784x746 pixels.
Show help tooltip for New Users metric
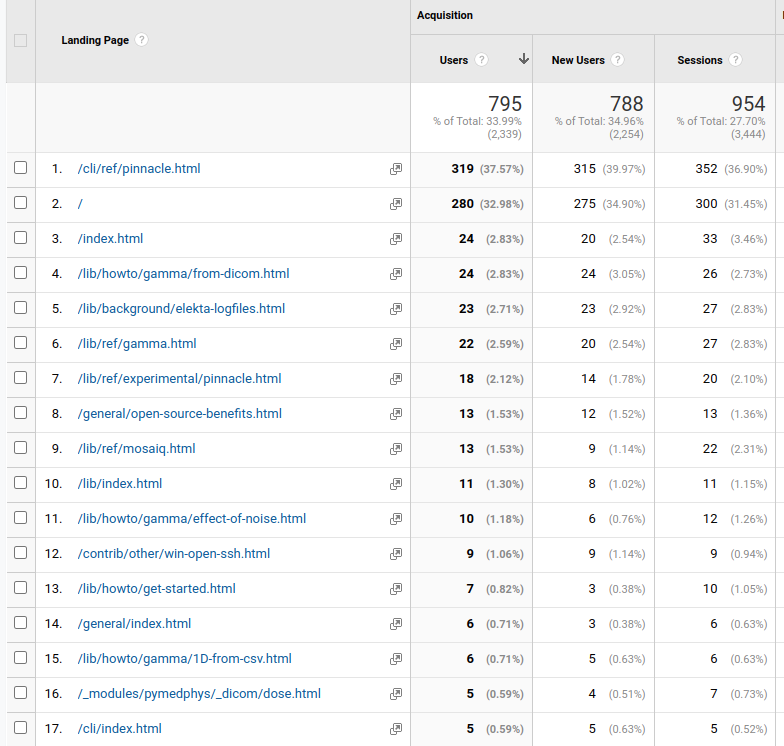click(618, 60)
